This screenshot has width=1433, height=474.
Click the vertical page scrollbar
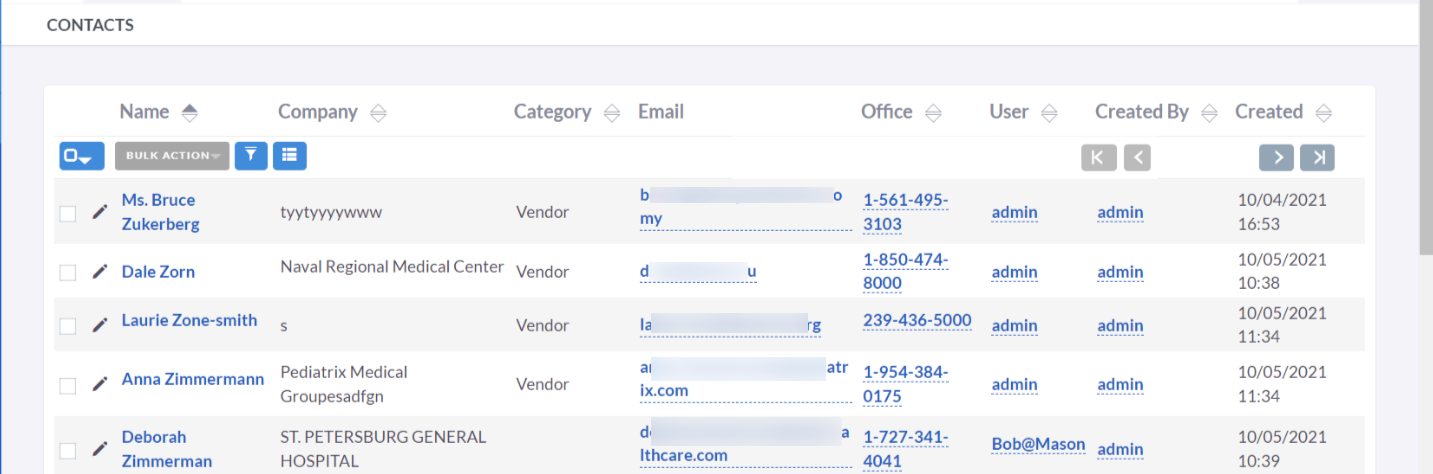[x=1425, y=150]
